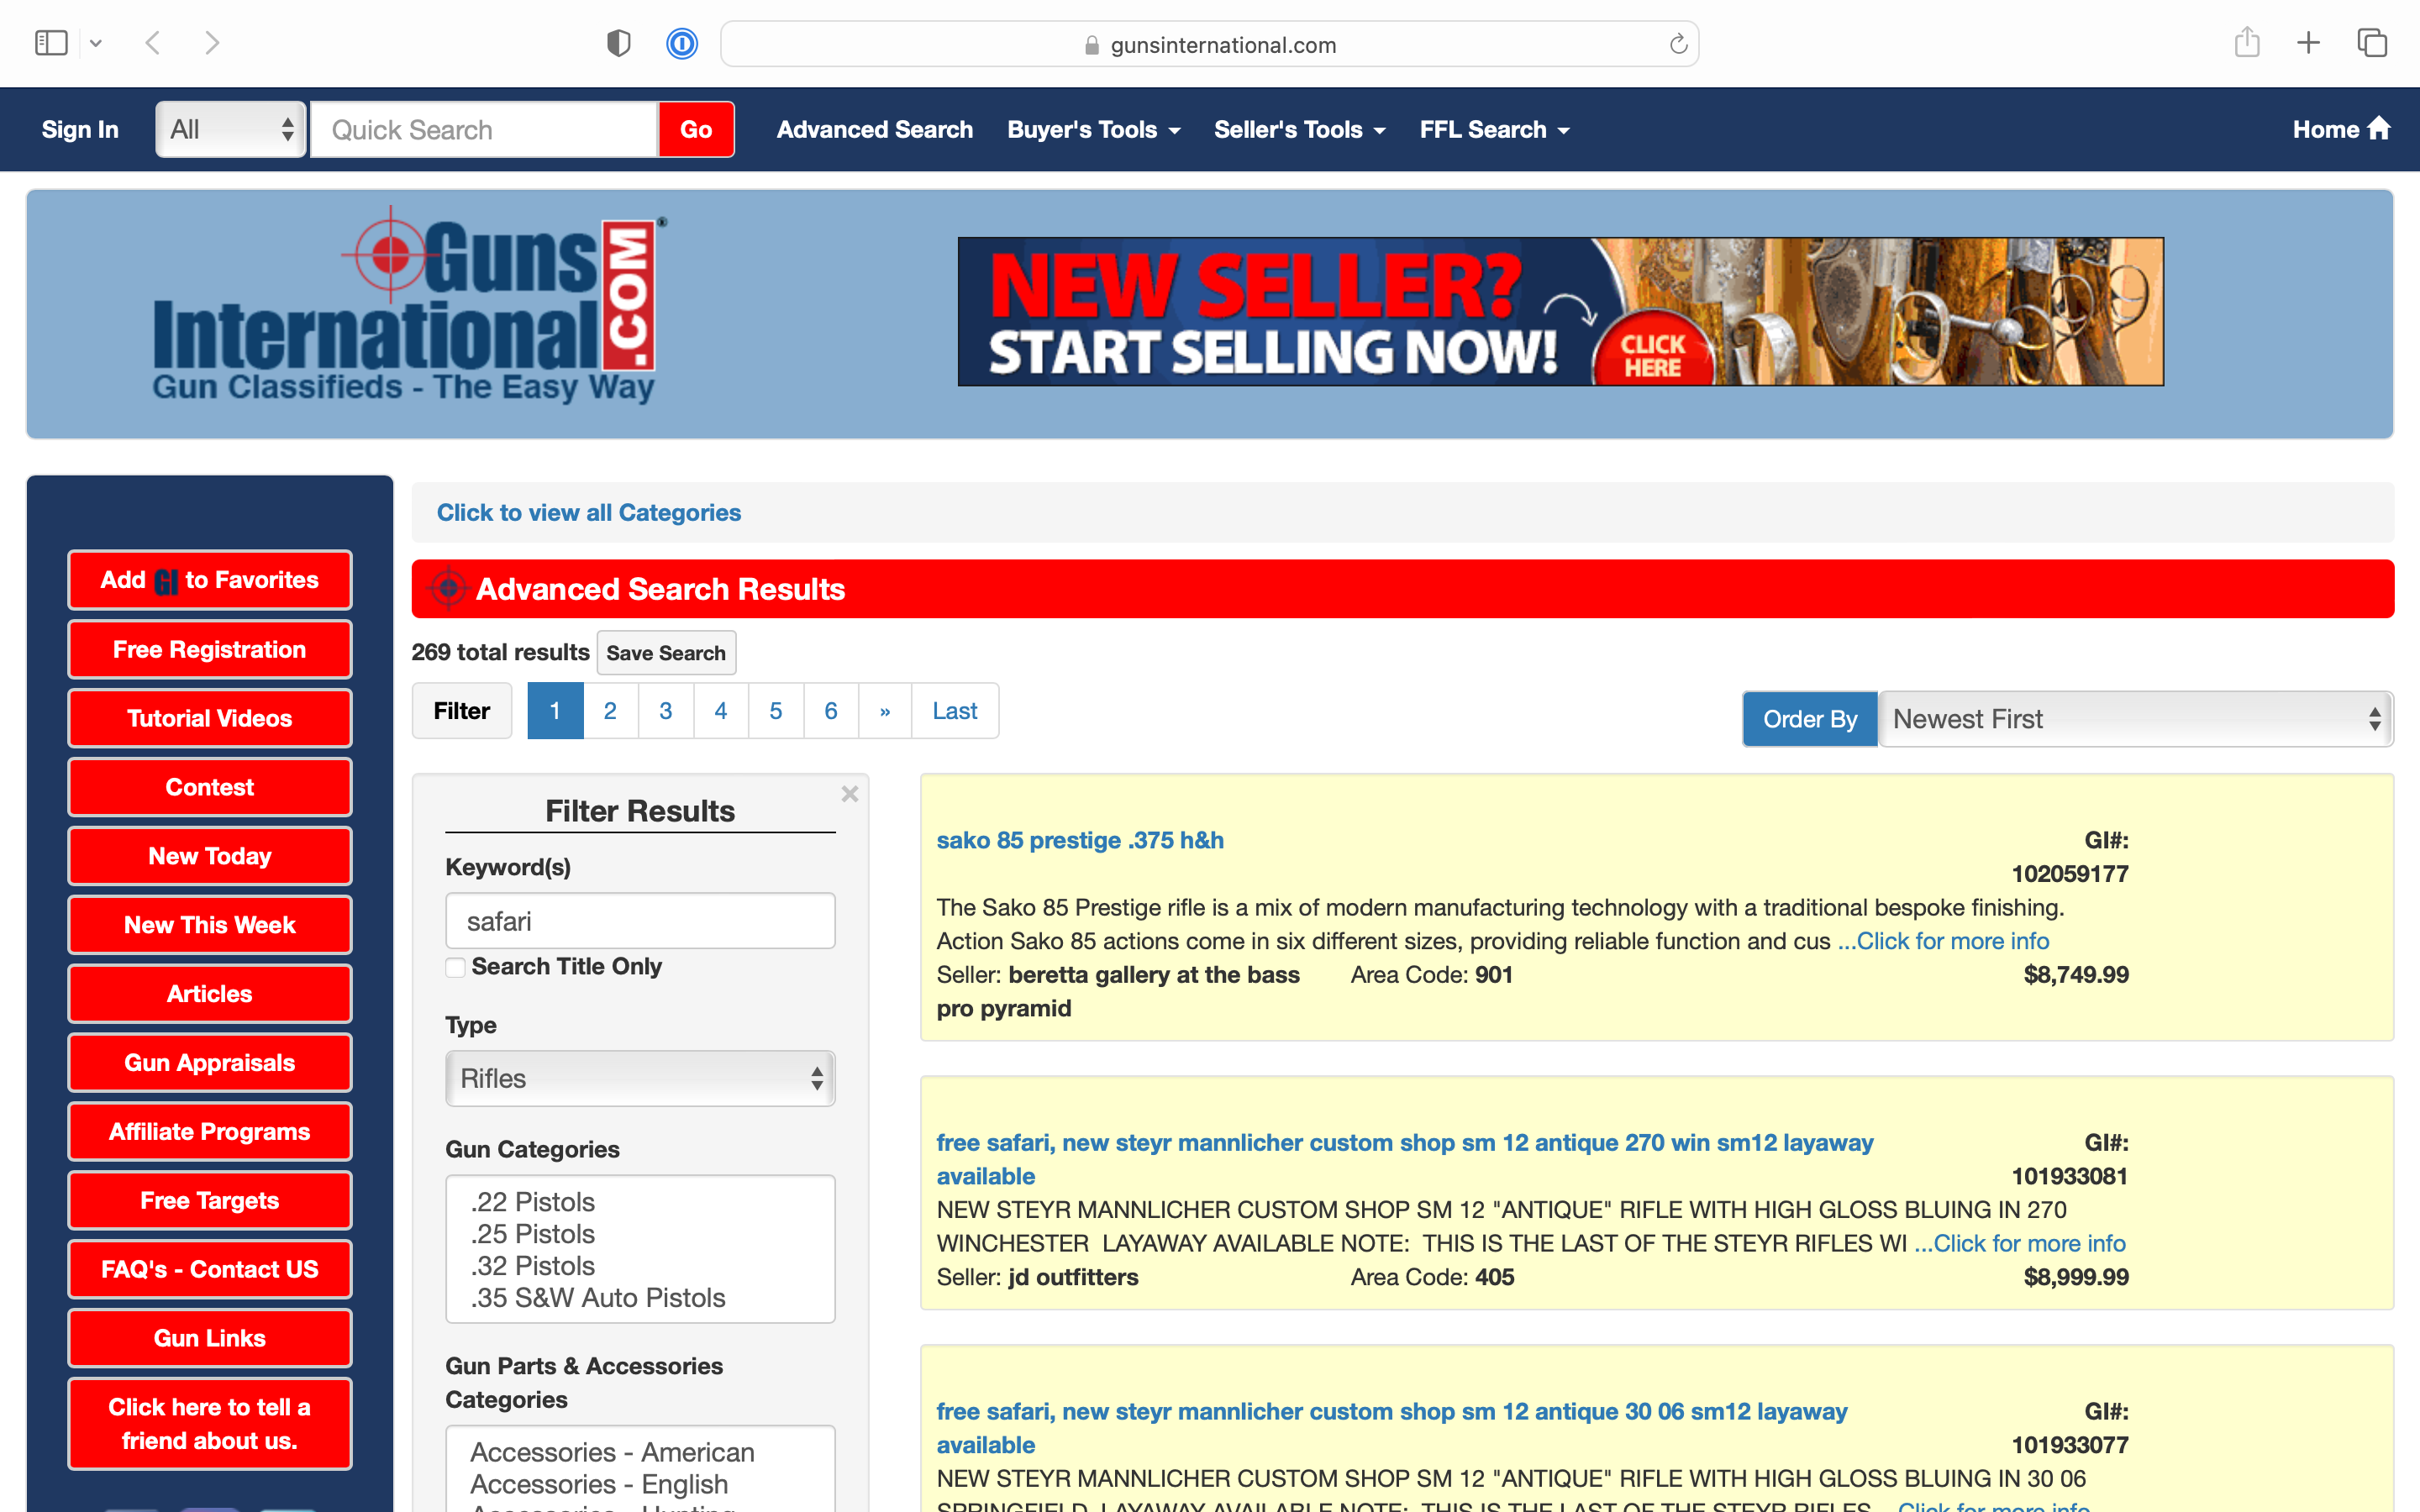Open the Share icon in the toolbar
The width and height of the screenshot is (2420, 1512).
(2247, 42)
